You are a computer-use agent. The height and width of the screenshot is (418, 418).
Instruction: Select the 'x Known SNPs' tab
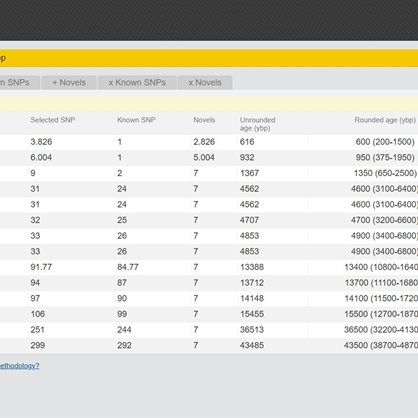[137, 83]
